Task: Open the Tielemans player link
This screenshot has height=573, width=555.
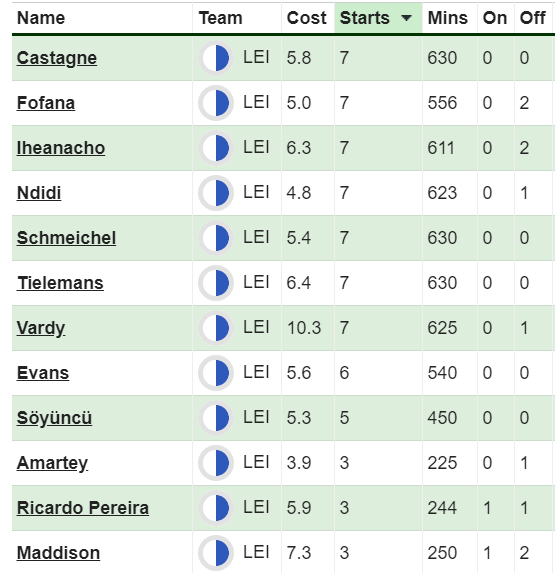Action: 60,283
